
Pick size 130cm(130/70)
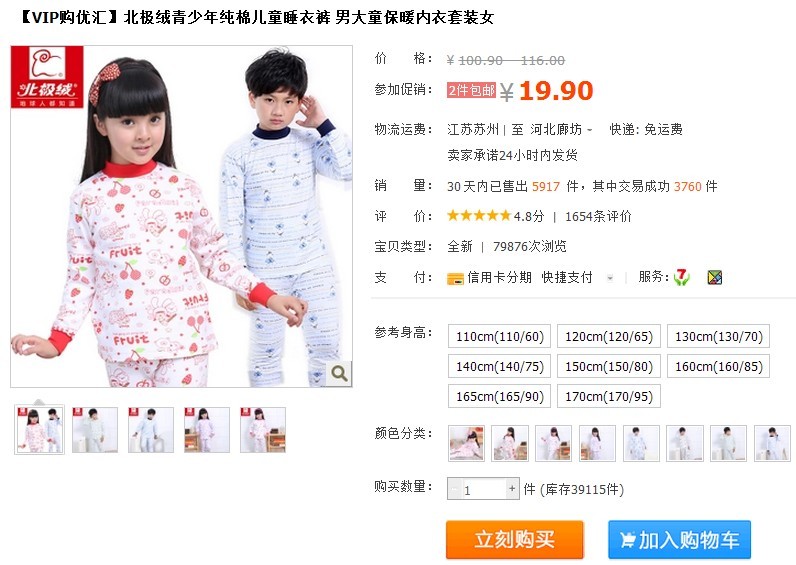pyautogui.click(x=718, y=336)
